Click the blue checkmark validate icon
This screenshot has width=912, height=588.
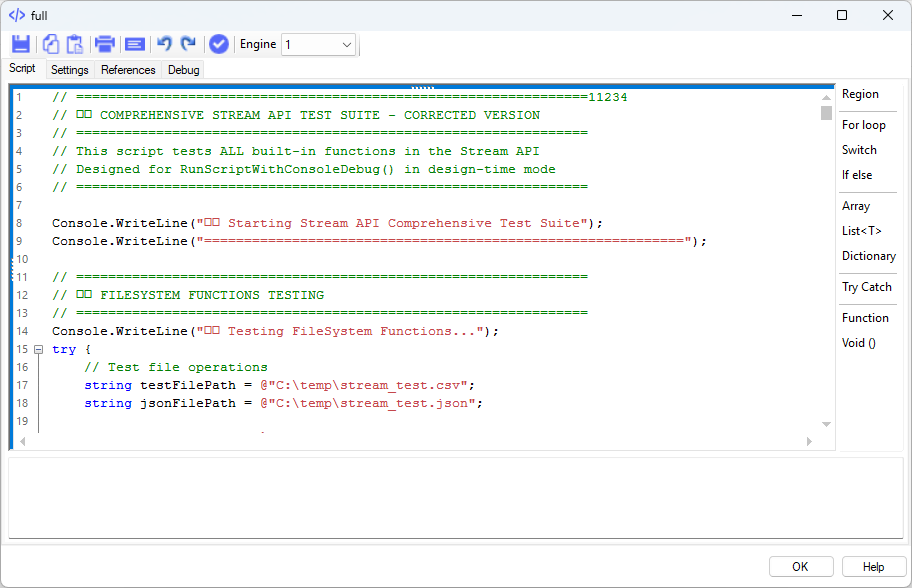click(x=219, y=44)
